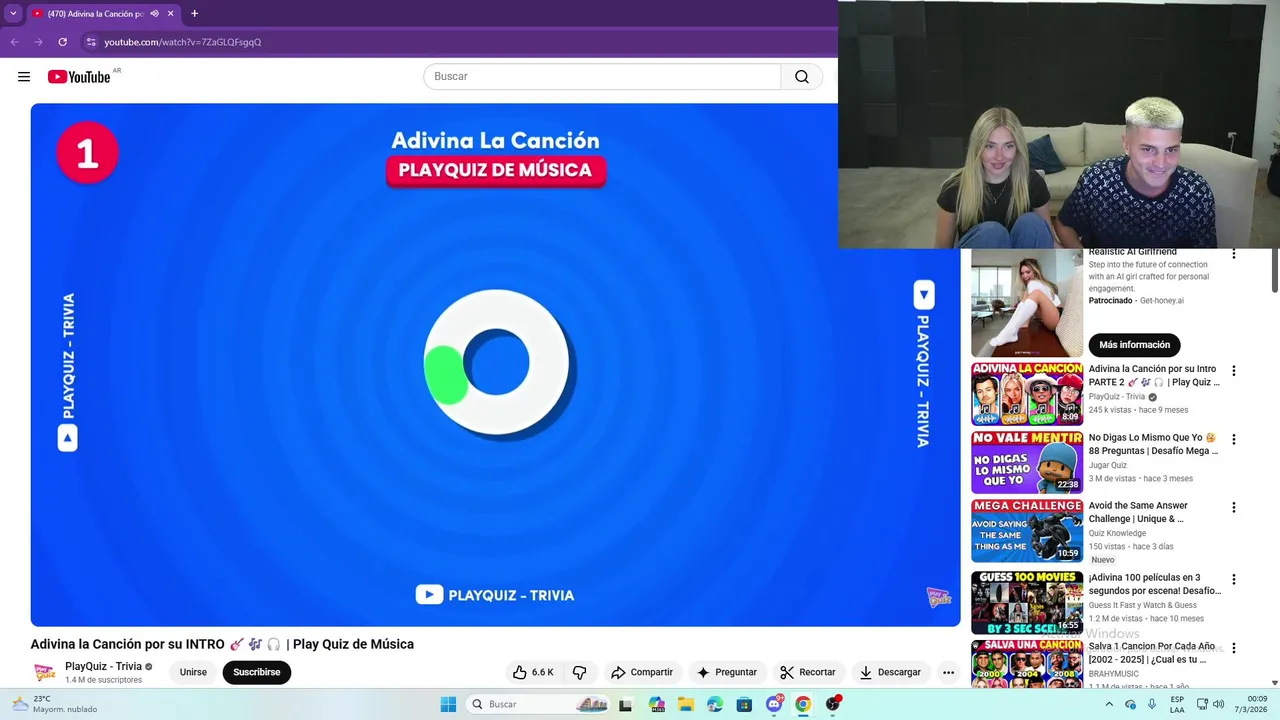
Task: Open the OBS Studio taskbar icon
Action: click(x=833, y=704)
